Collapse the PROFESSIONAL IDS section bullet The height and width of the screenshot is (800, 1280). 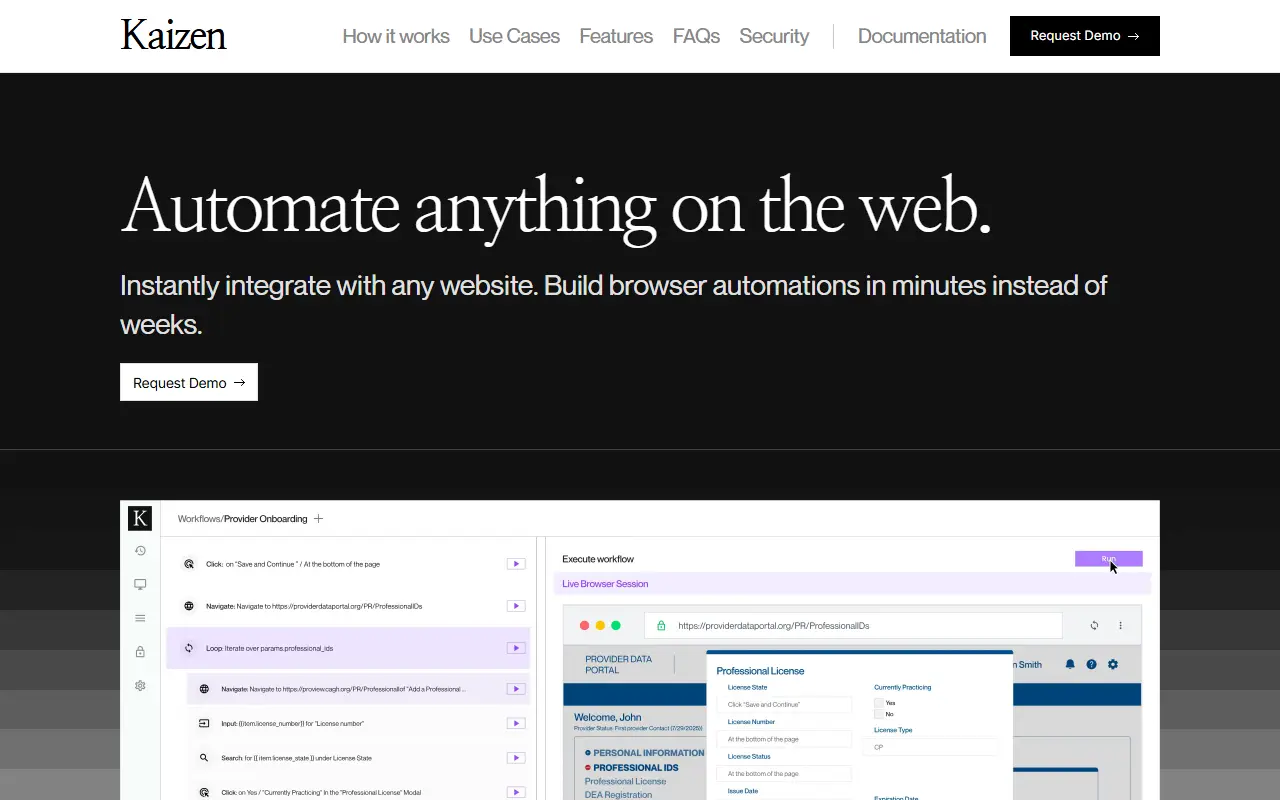coord(588,768)
